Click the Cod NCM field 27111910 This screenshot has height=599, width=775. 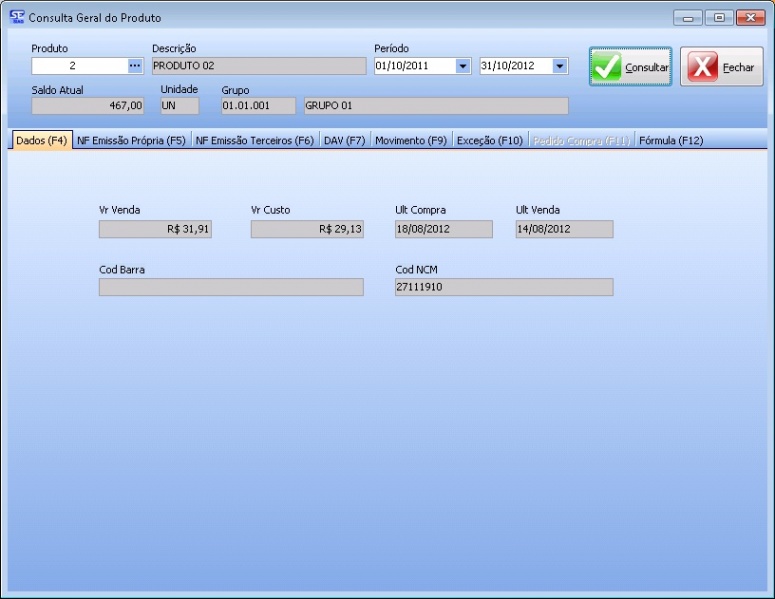pos(504,287)
